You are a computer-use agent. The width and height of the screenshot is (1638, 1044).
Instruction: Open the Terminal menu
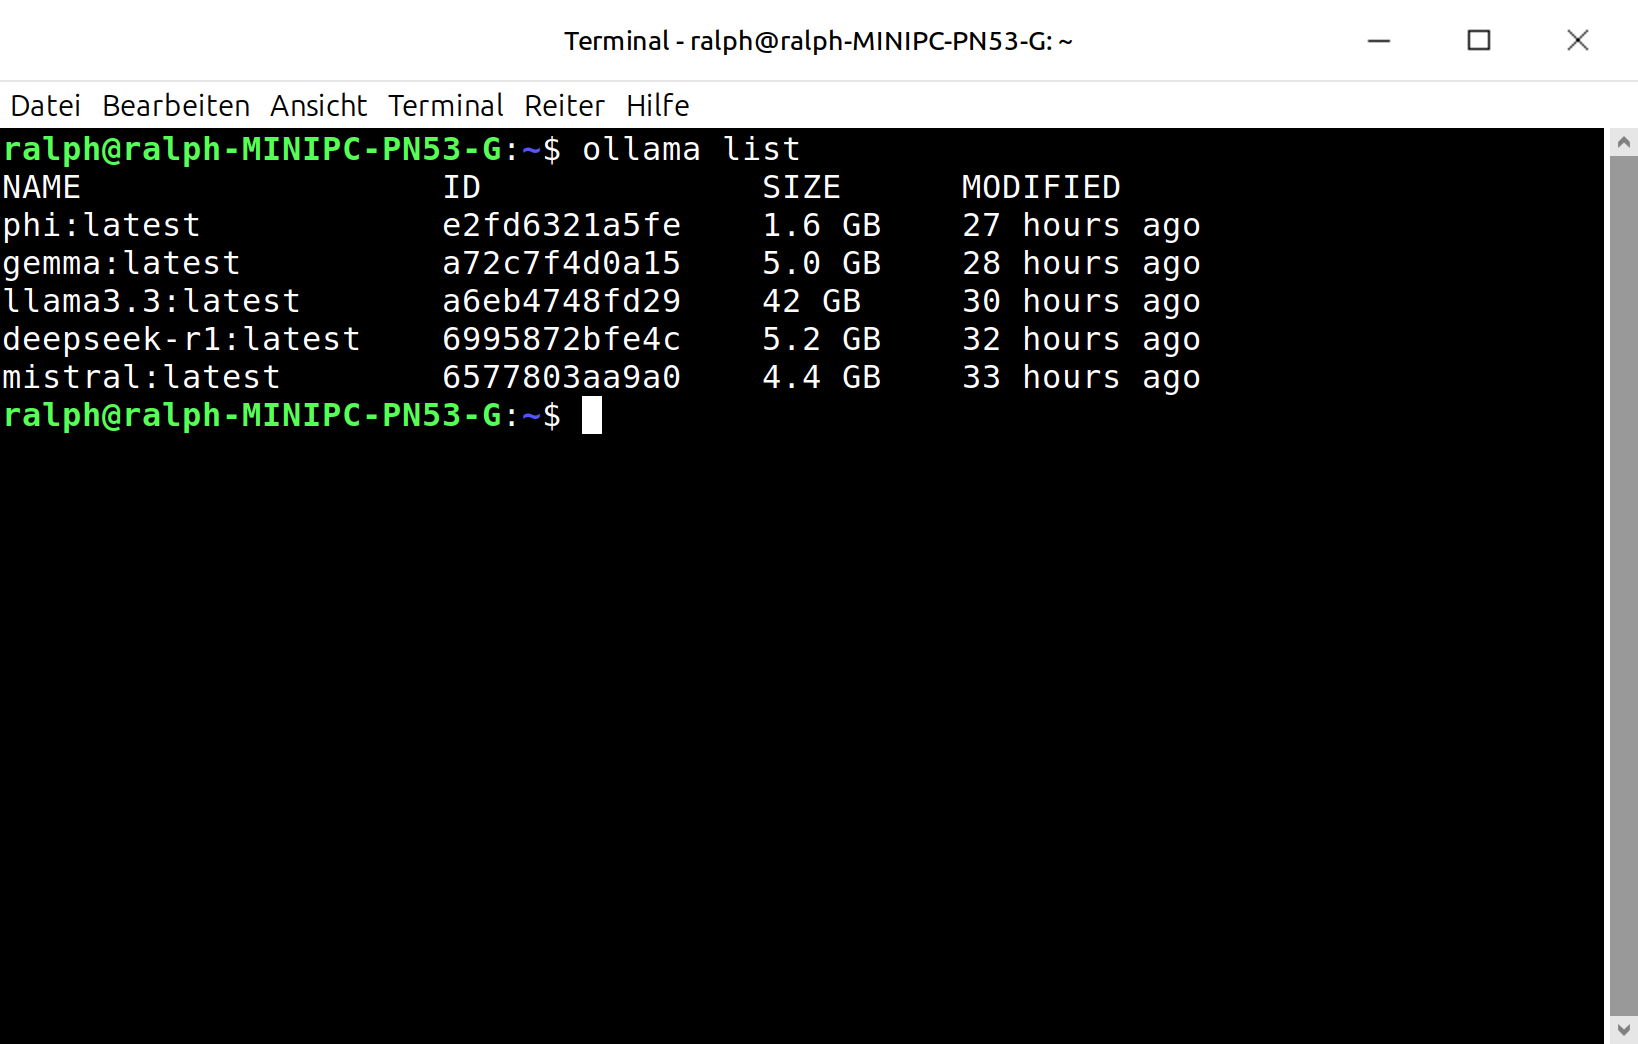pos(446,105)
